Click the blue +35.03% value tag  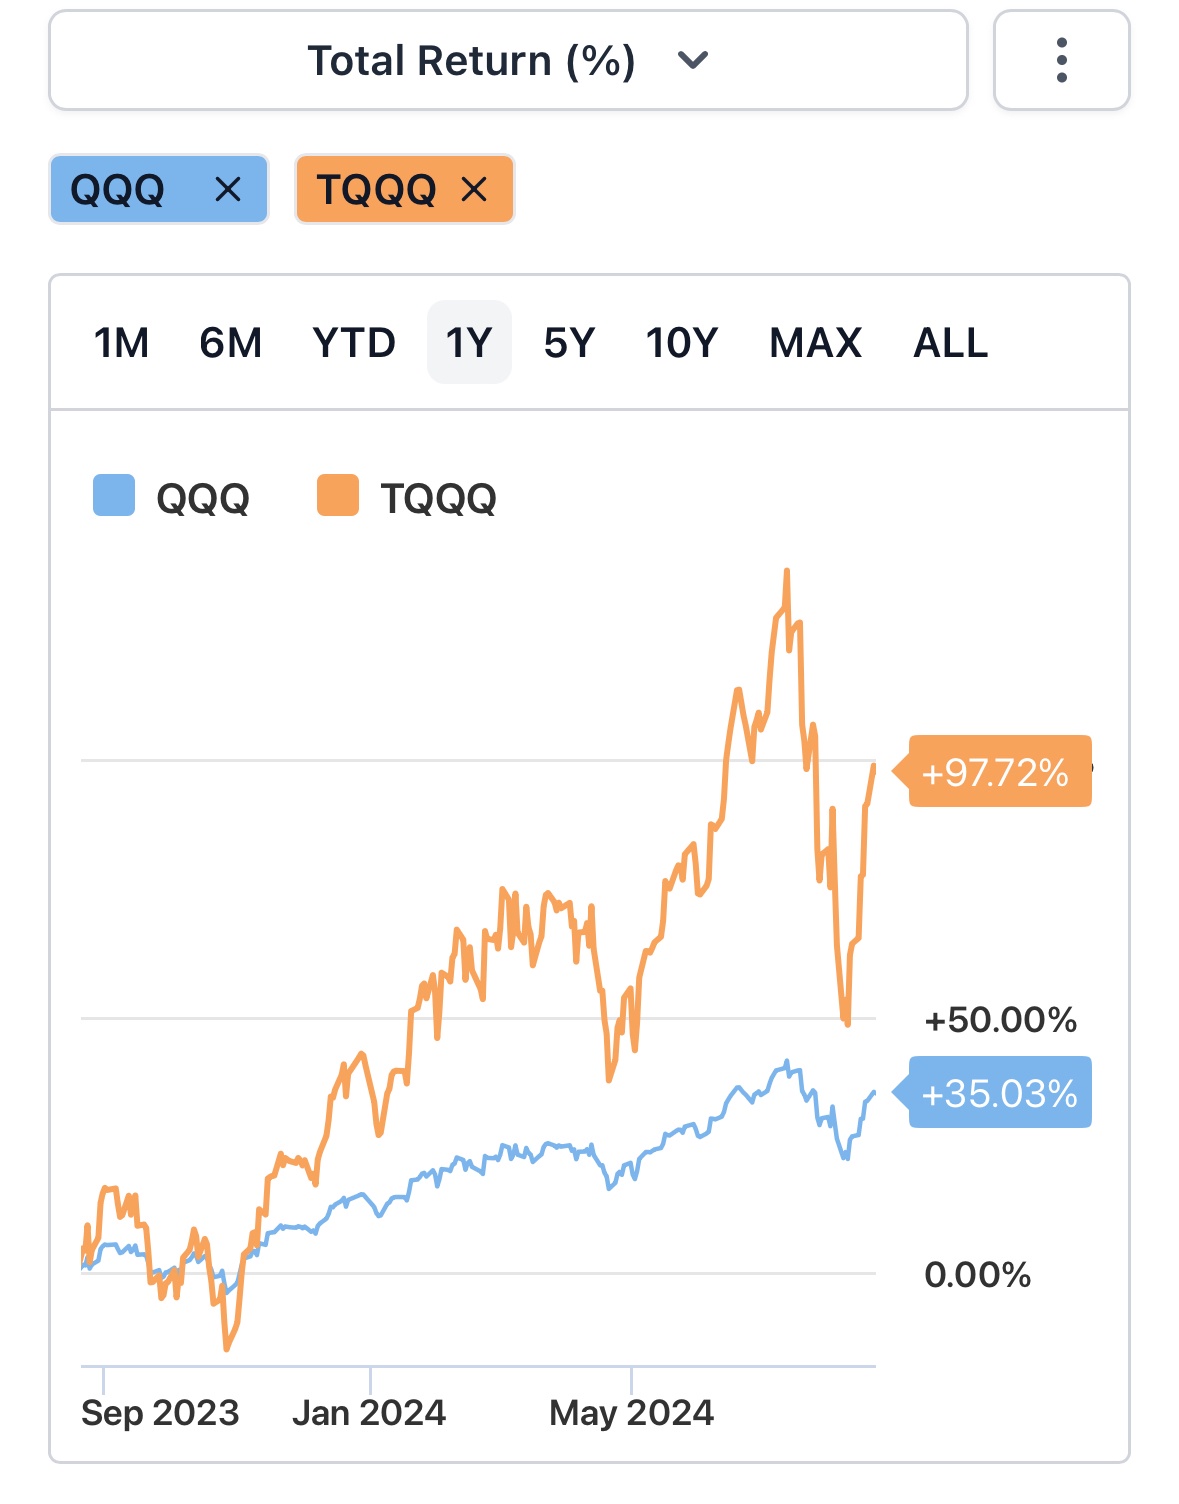(x=999, y=1093)
